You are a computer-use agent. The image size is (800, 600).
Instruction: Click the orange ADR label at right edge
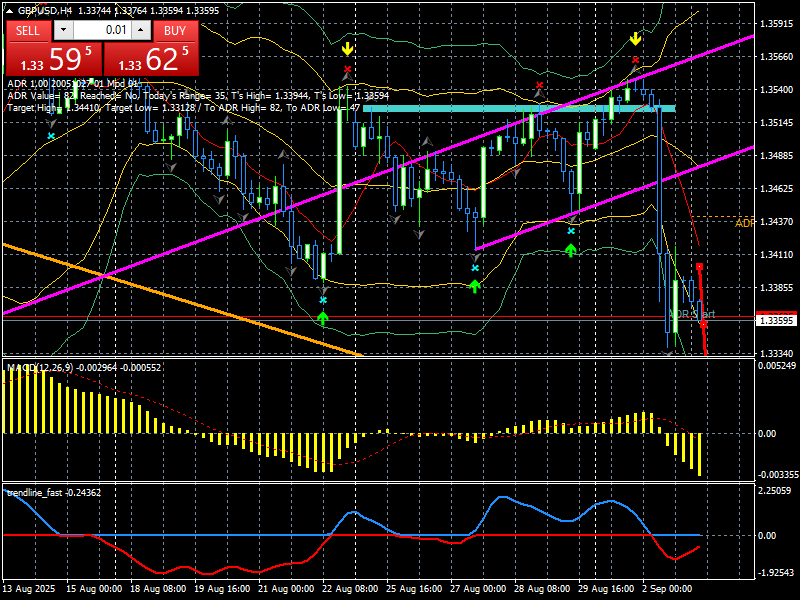coord(745,223)
